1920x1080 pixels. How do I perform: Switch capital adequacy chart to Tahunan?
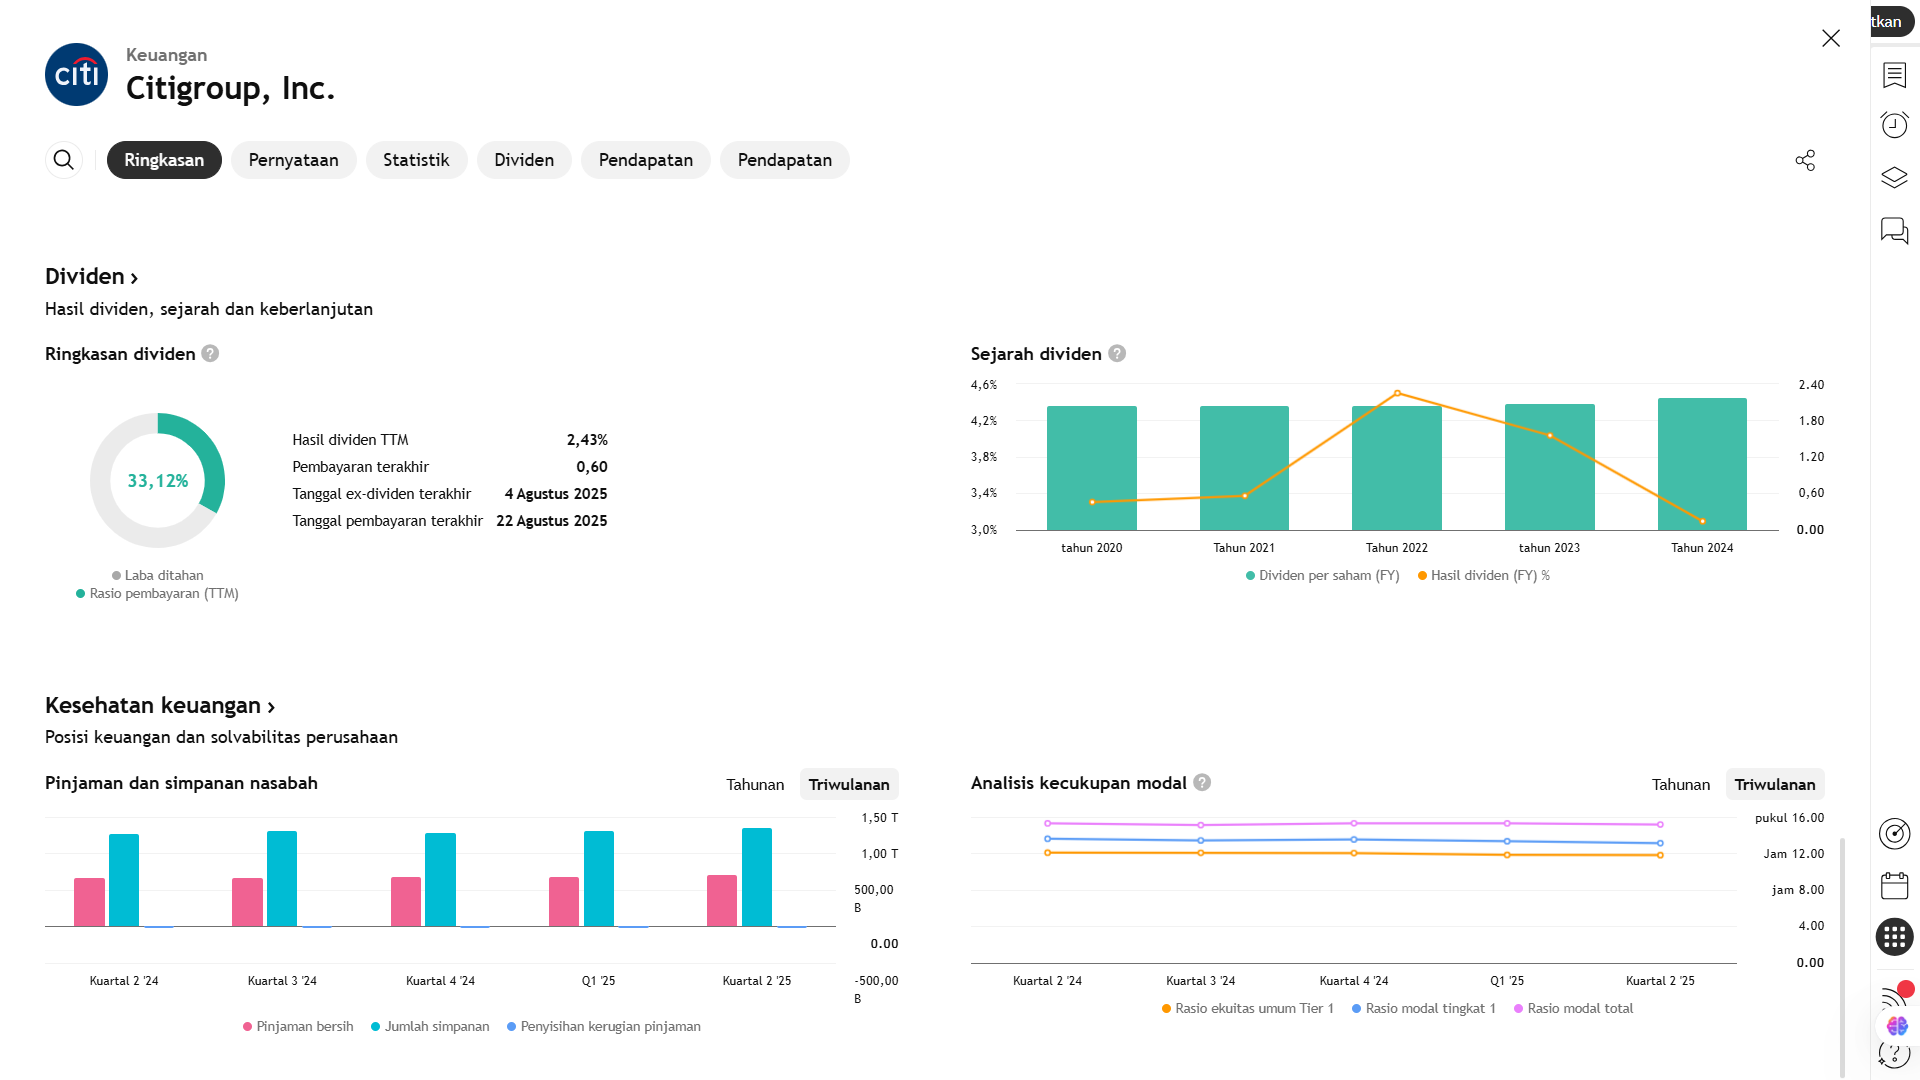[x=1680, y=785]
